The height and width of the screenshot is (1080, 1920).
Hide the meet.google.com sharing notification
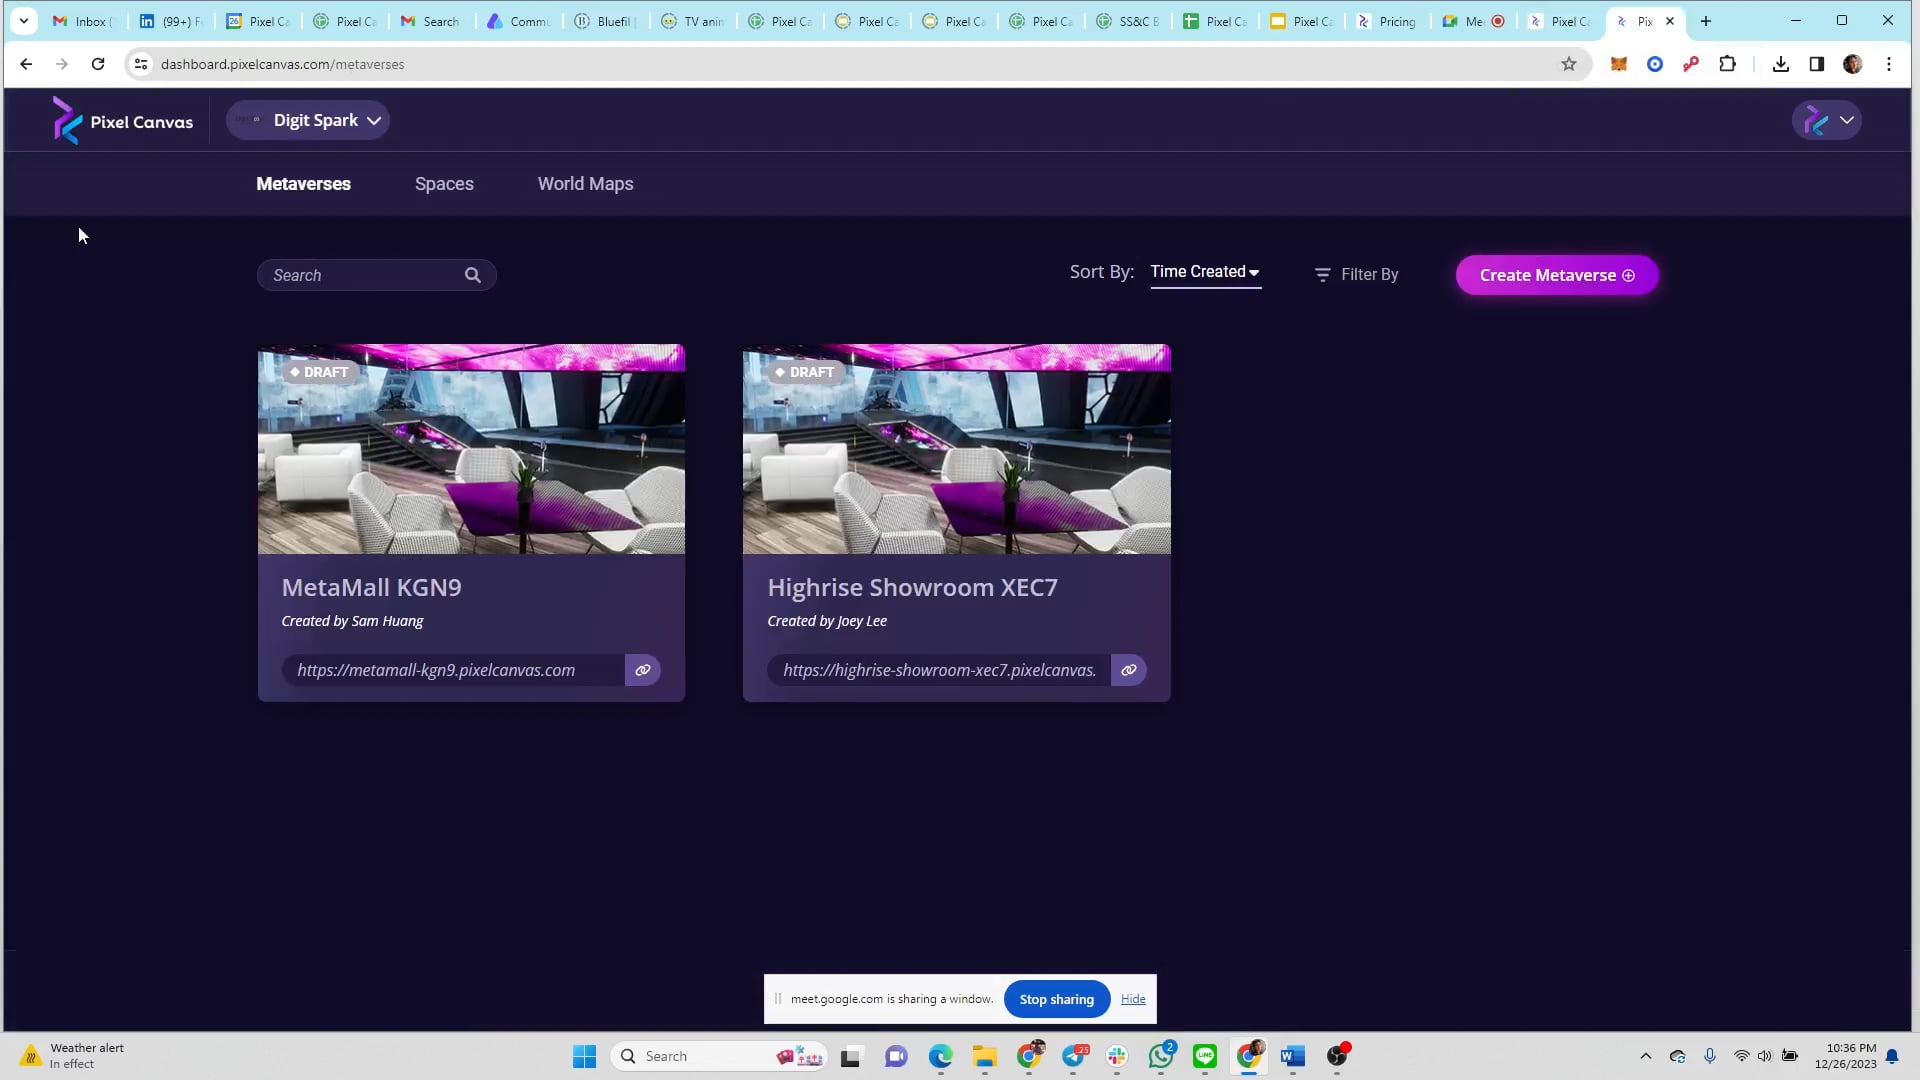point(1133,999)
